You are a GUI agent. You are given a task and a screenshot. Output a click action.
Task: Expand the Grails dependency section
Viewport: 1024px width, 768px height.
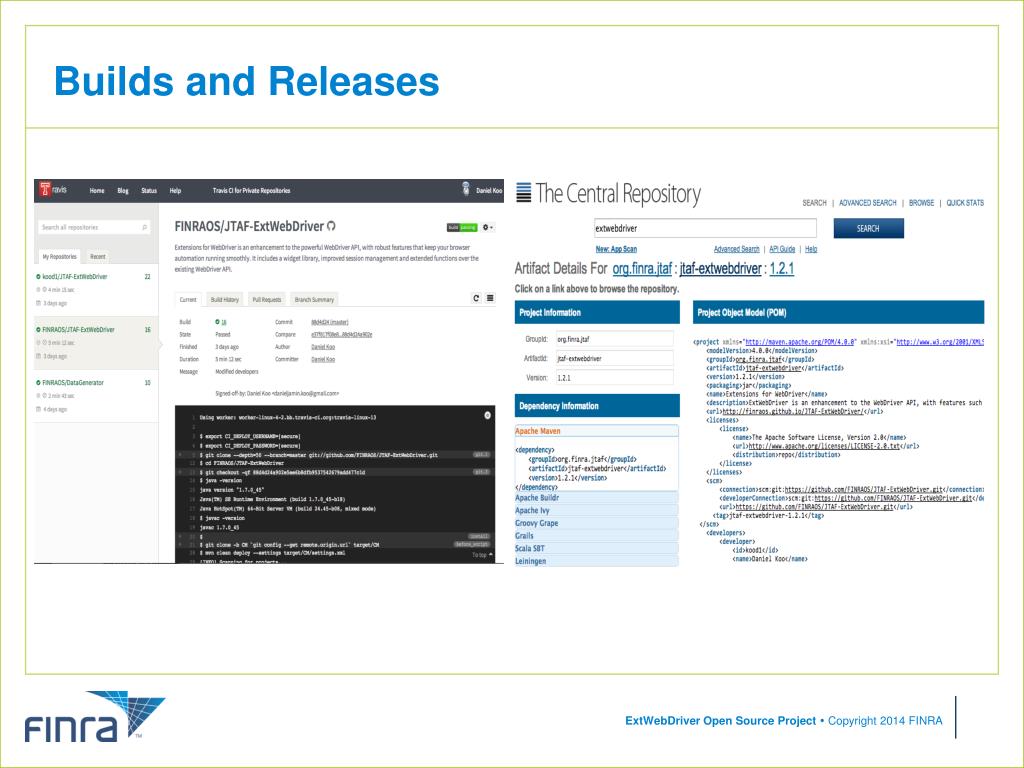point(596,536)
